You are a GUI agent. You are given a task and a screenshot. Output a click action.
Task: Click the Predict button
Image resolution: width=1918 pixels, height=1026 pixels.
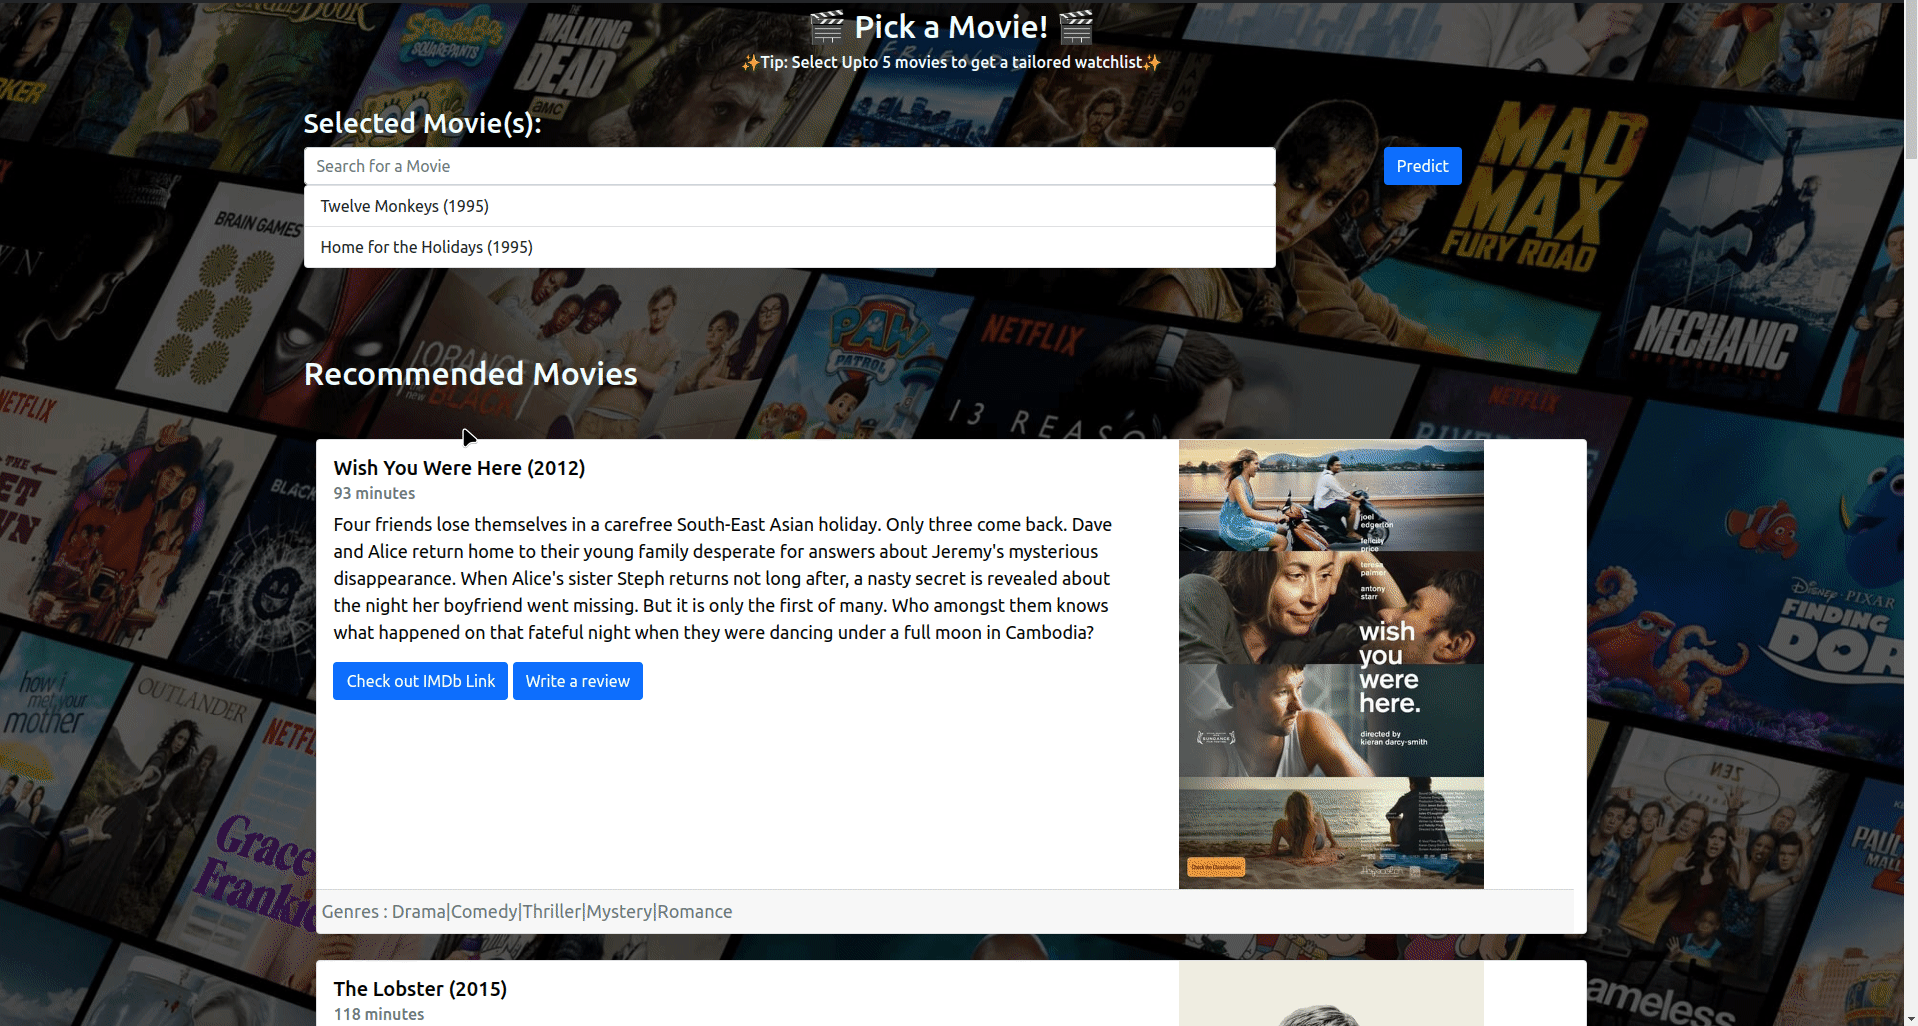click(1422, 166)
